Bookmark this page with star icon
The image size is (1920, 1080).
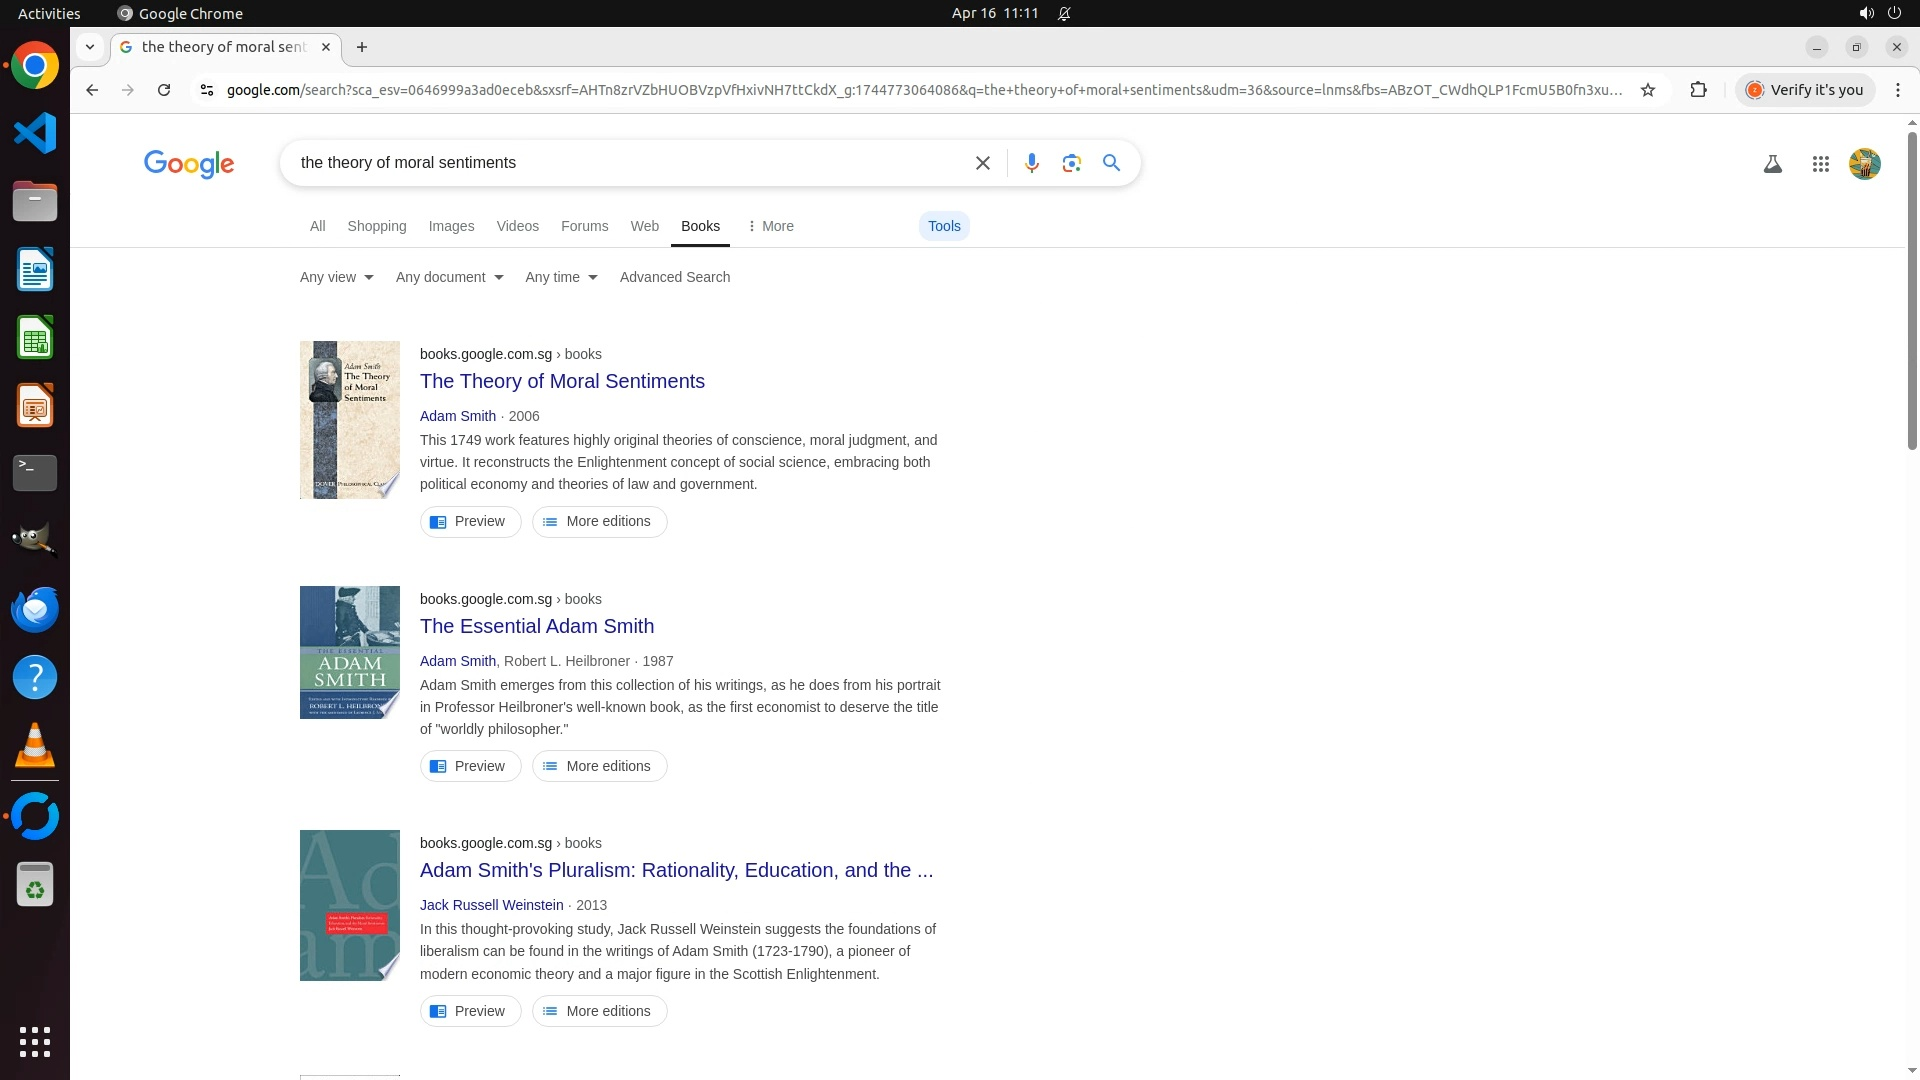[x=1648, y=90]
